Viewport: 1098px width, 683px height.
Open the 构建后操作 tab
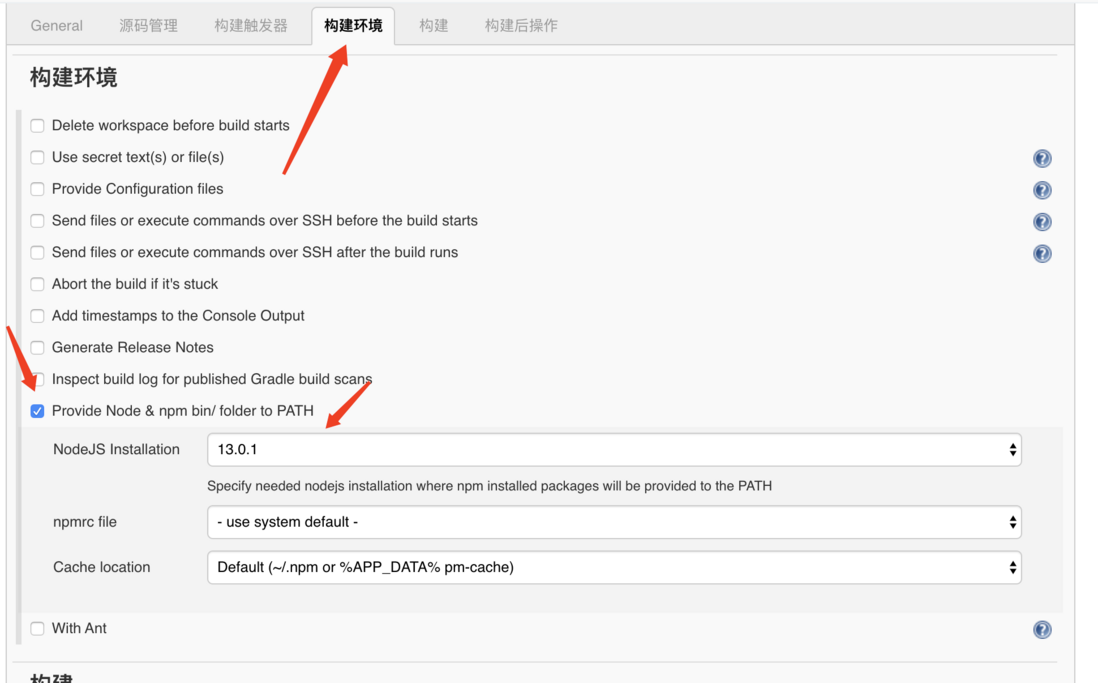click(x=521, y=26)
